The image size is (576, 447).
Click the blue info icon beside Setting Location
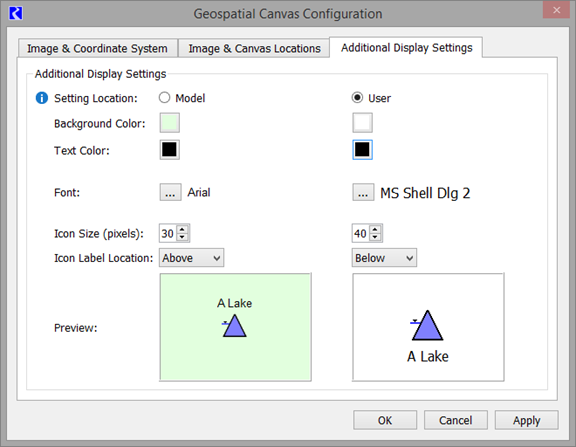[42, 98]
